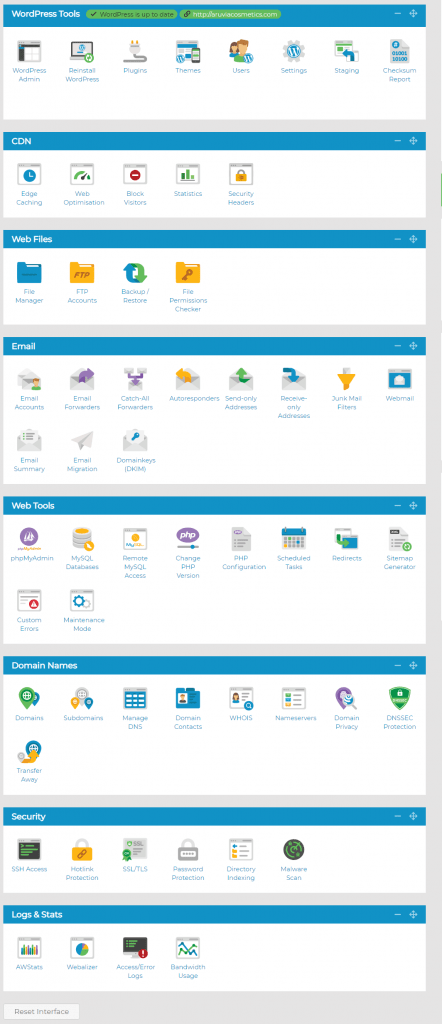
Task: Collapse the CDN panel
Action: point(398,141)
